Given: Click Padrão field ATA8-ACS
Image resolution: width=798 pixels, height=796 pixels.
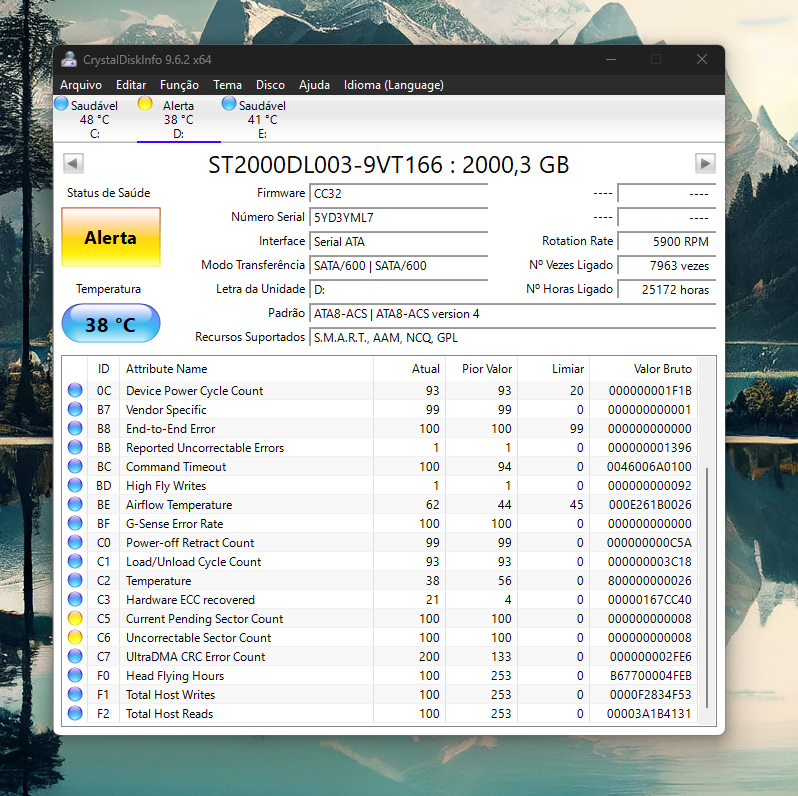Looking at the screenshot, I should (x=512, y=314).
